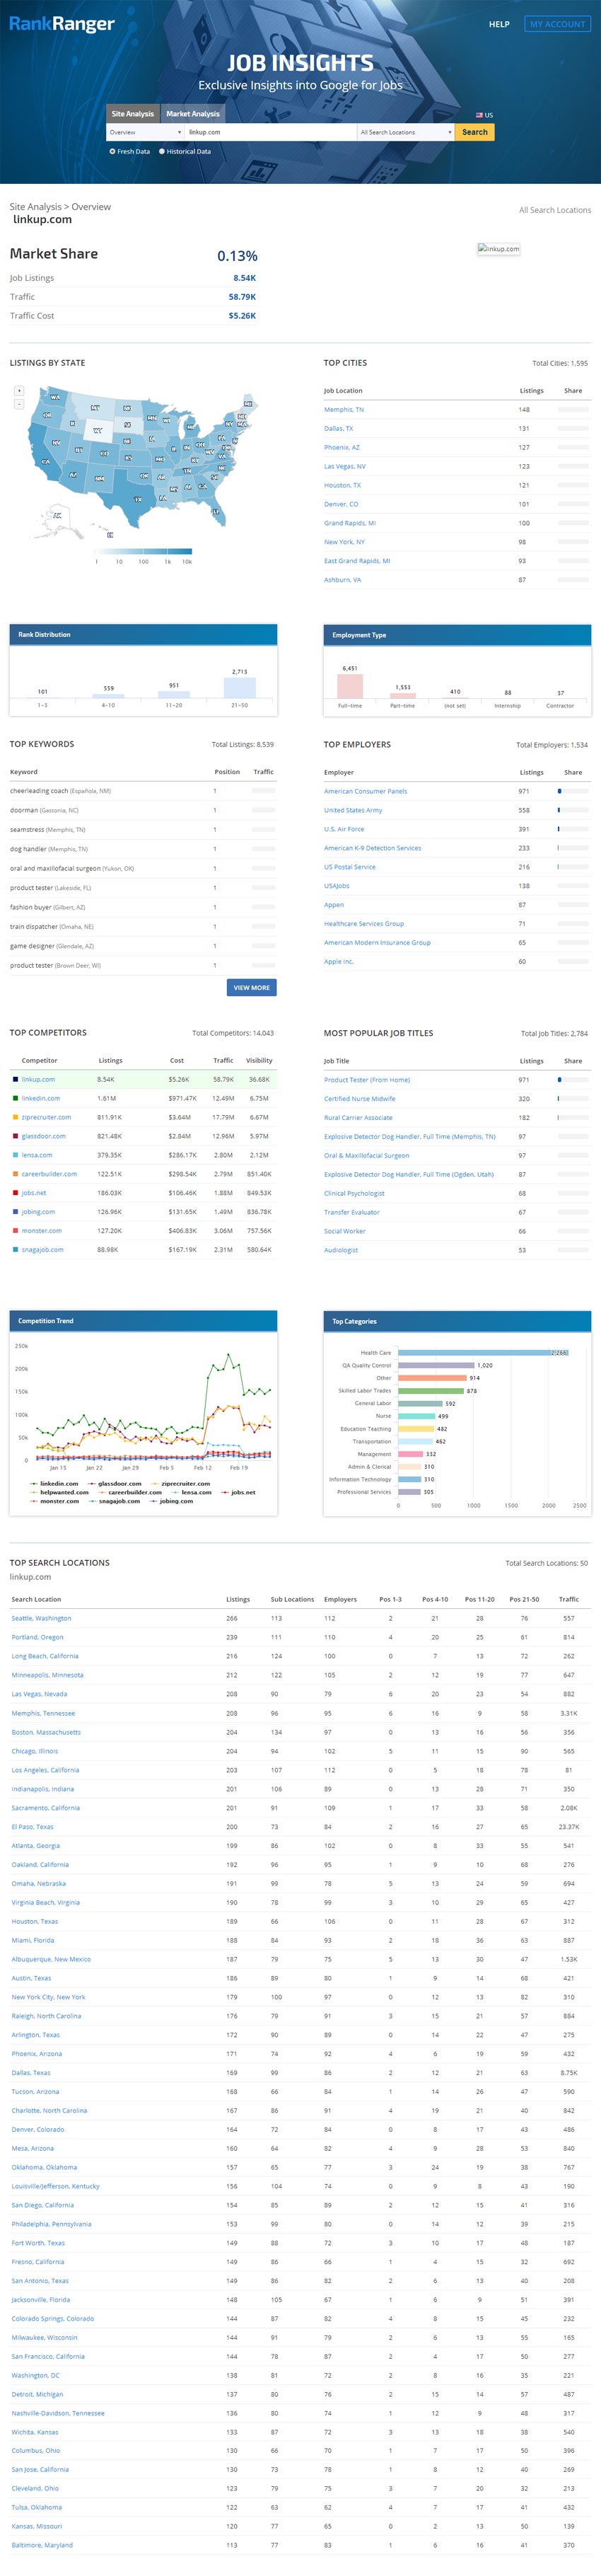Select the Historical Data radio button
The height and width of the screenshot is (2576, 601).
tap(162, 152)
